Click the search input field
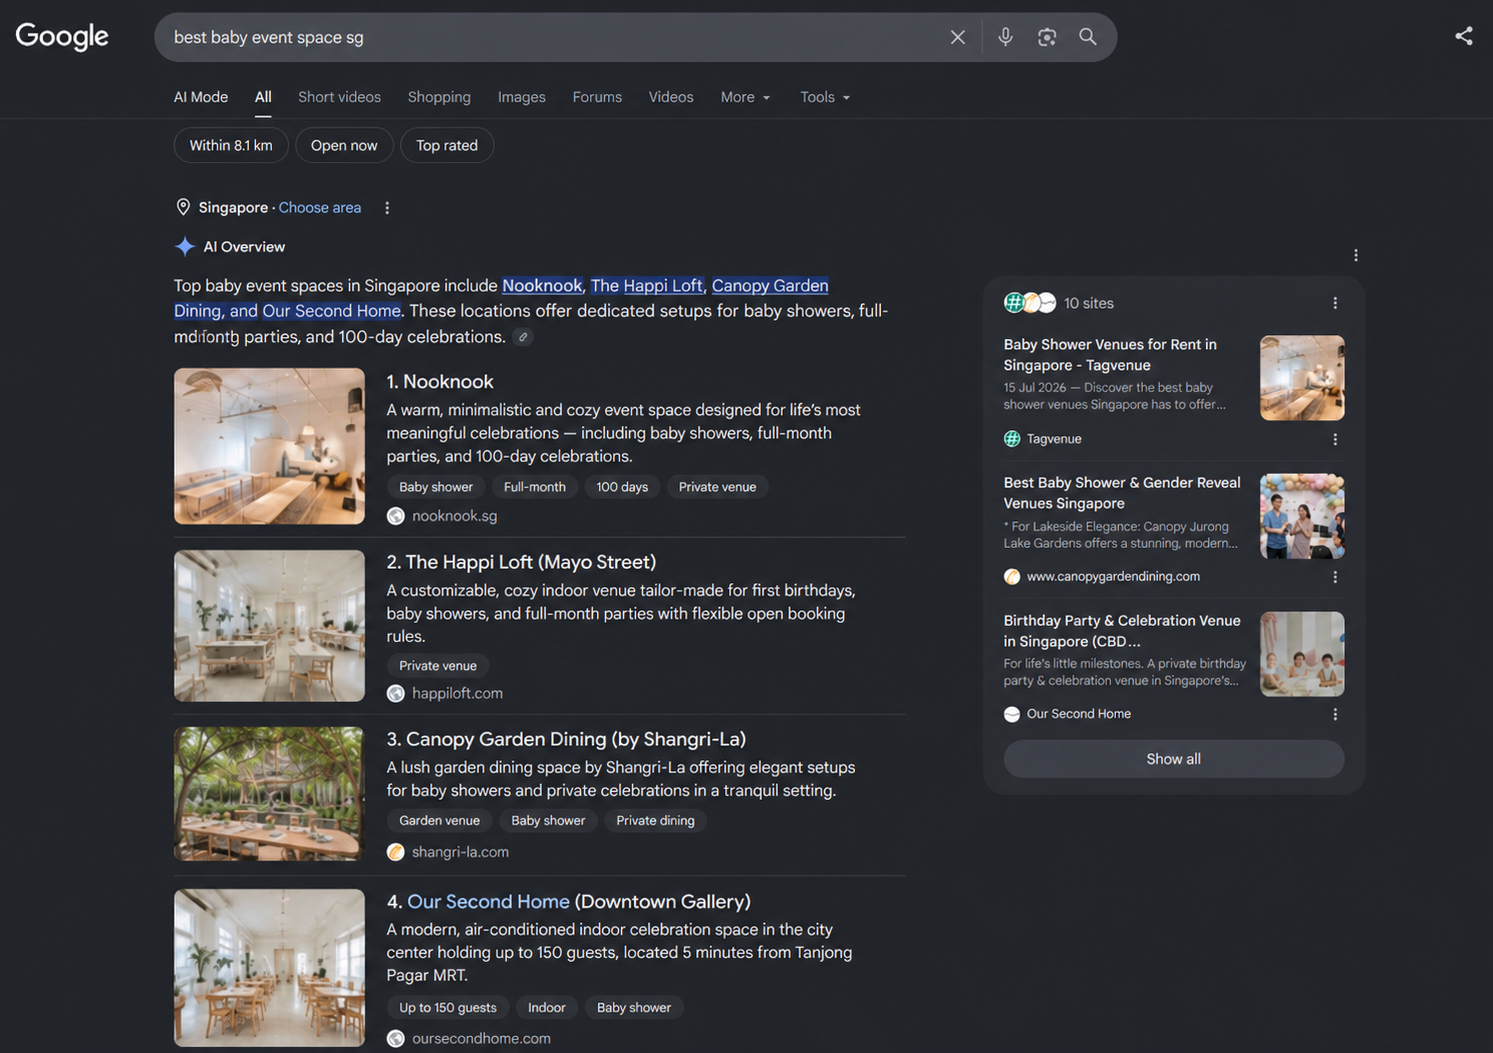The image size is (1493, 1053). point(550,37)
